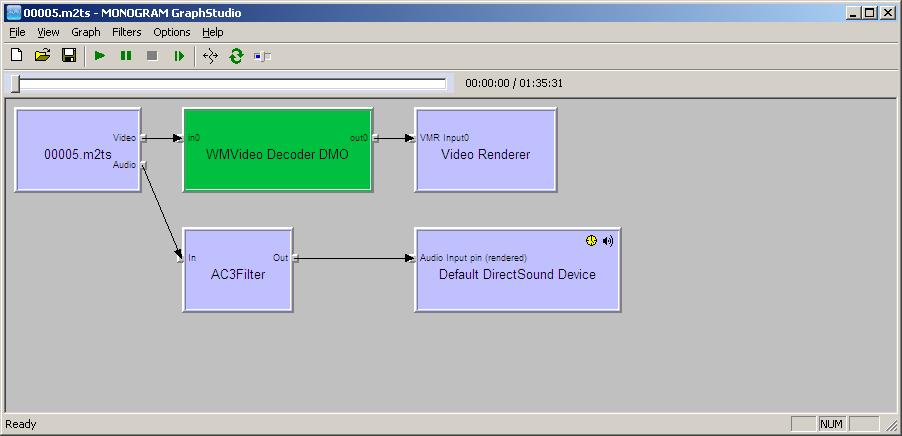Open the Options menu
Image resolution: width=902 pixels, height=436 pixels.
click(171, 32)
